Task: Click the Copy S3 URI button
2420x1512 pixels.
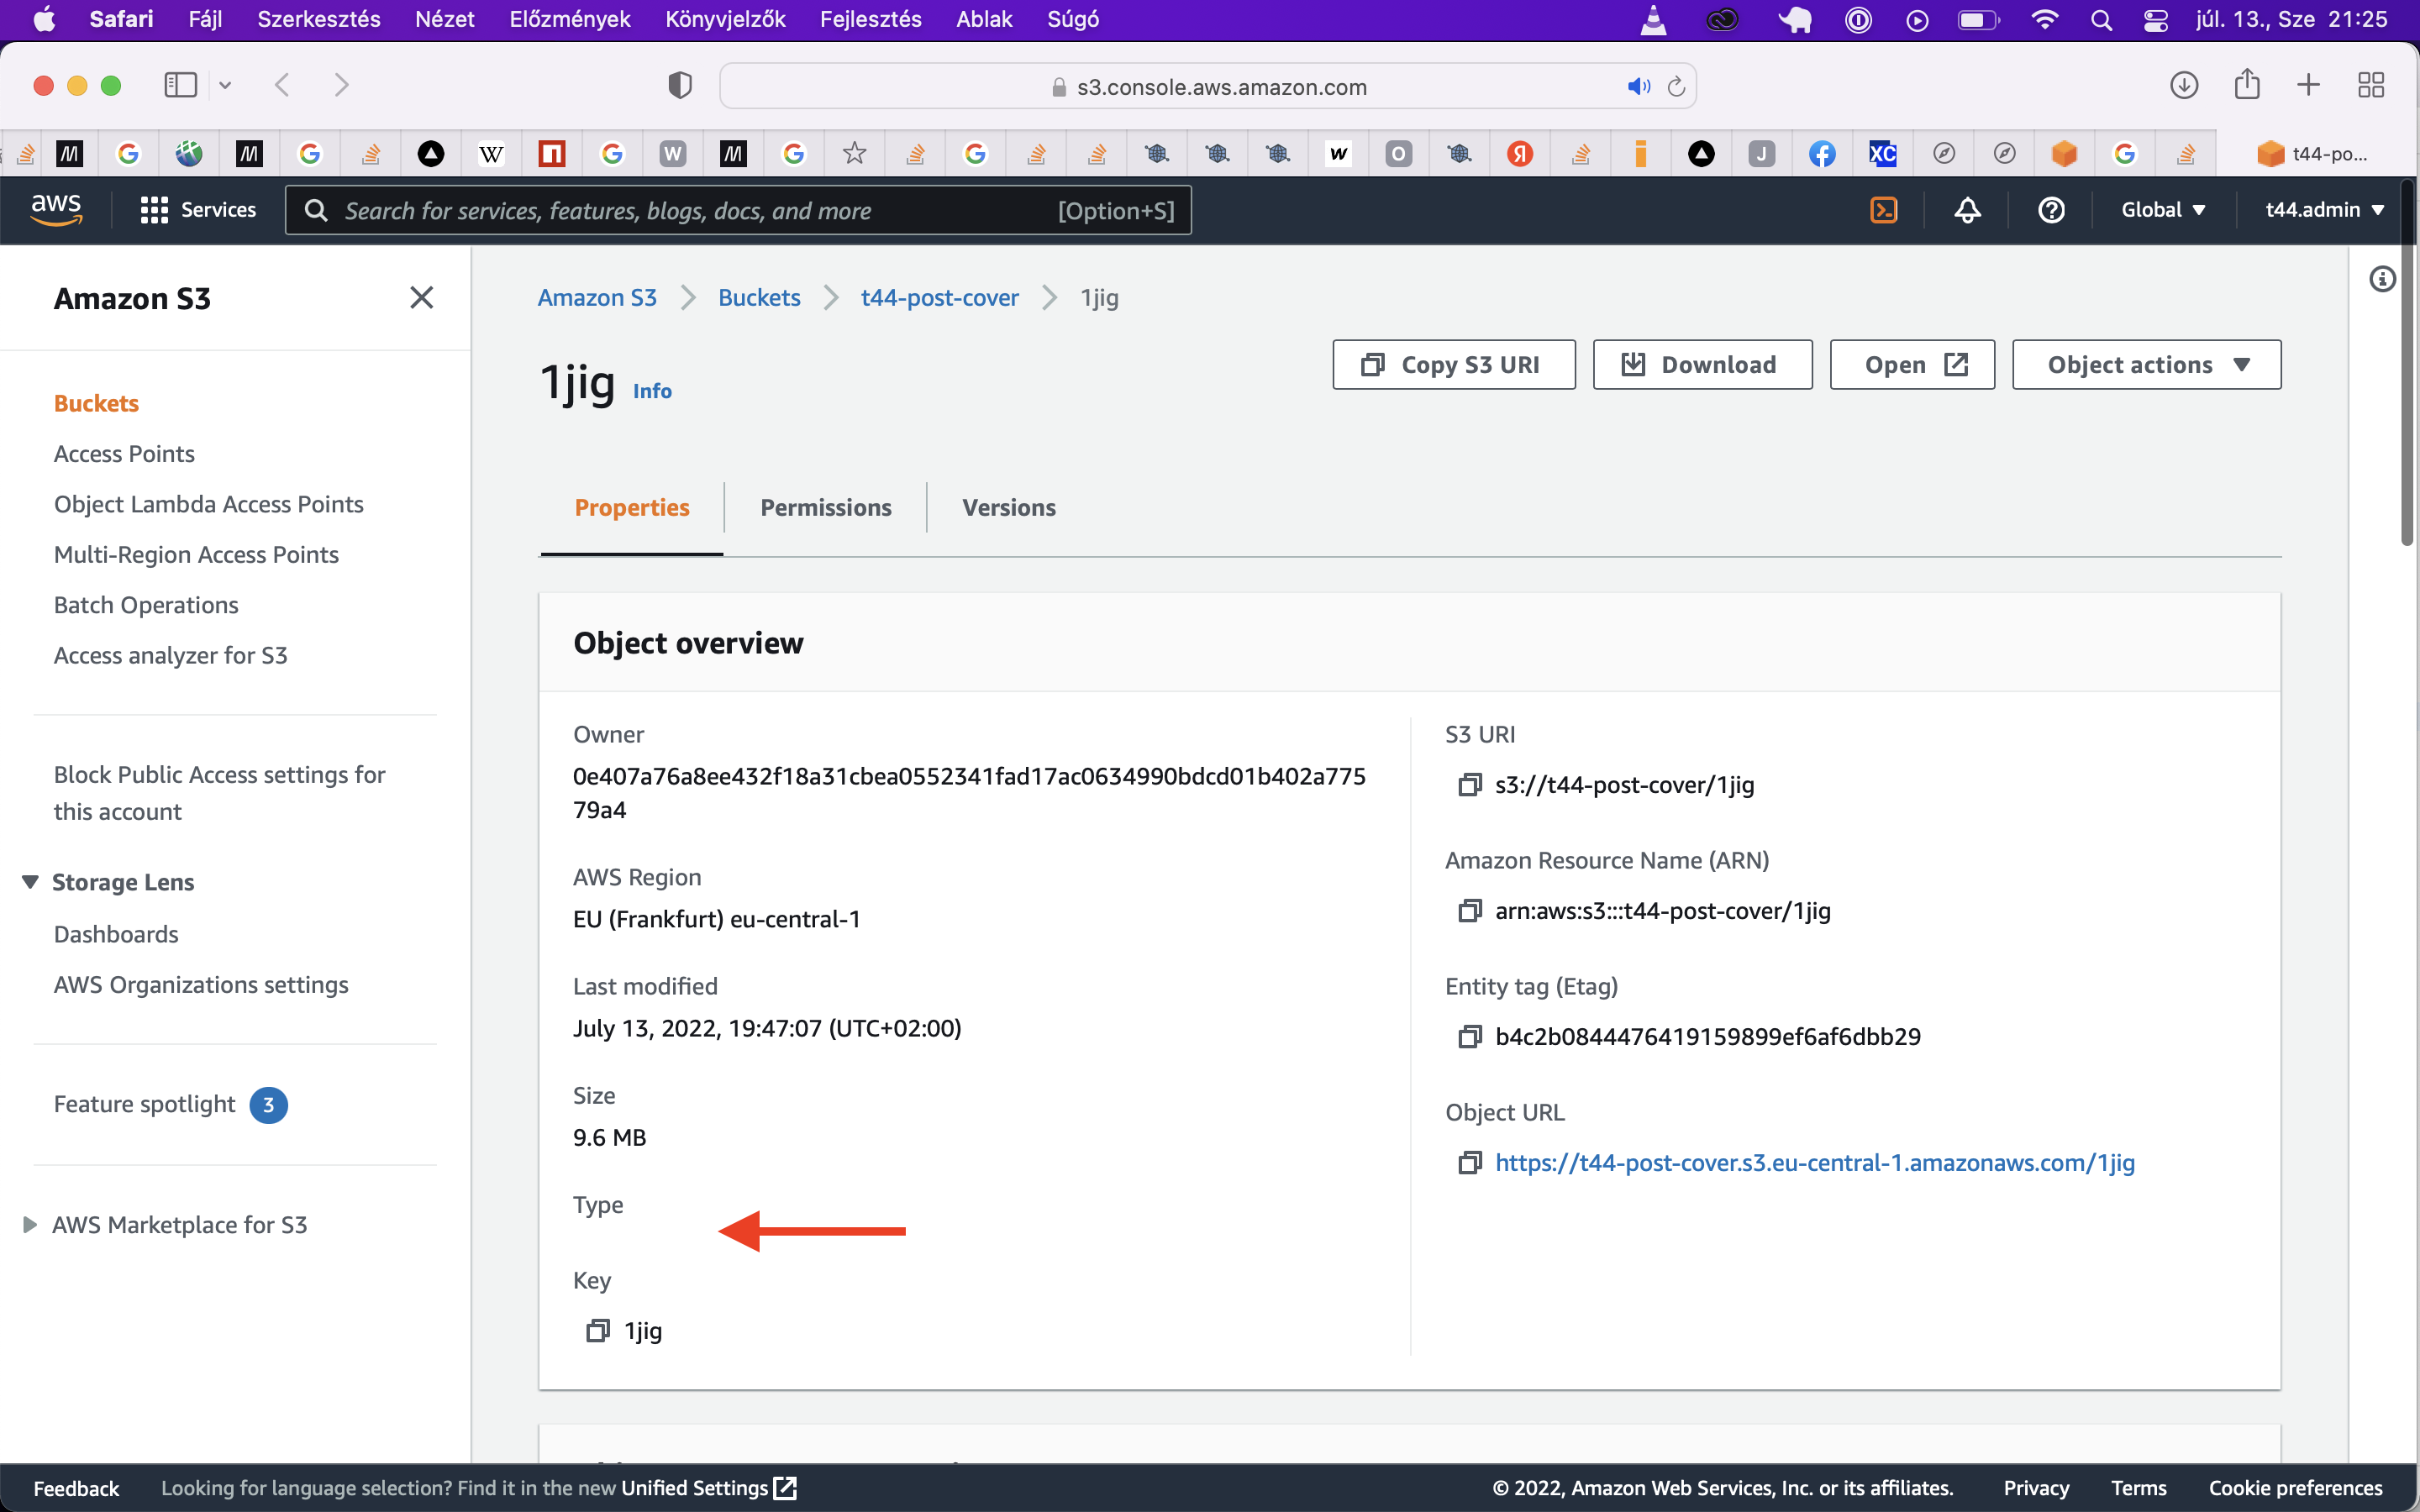Action: click(x=1453, y=364)
